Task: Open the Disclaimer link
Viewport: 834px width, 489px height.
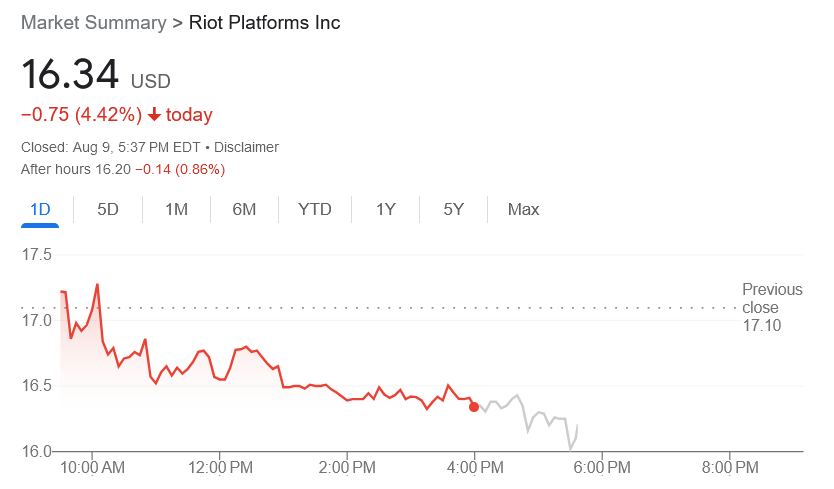Action: [x=246, y=147]
